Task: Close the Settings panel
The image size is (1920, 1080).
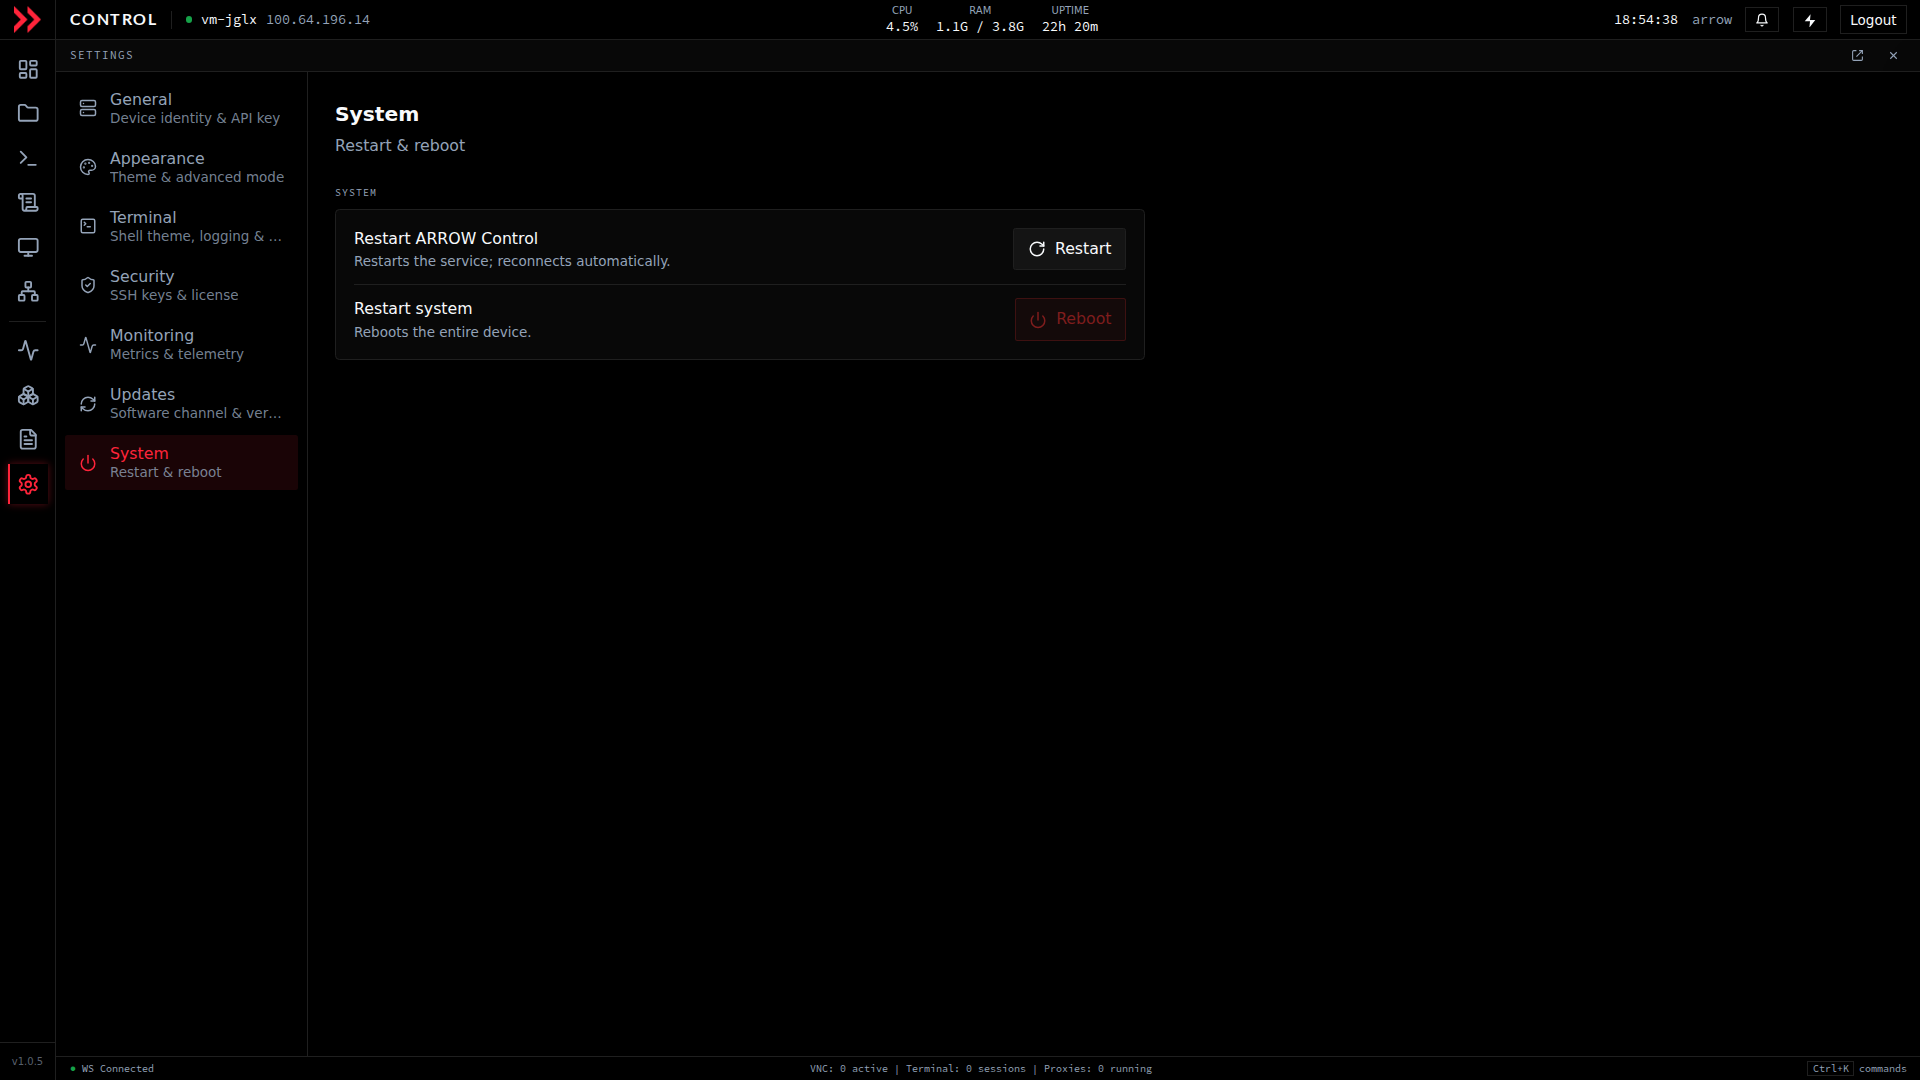Action: pos(1893,56)
